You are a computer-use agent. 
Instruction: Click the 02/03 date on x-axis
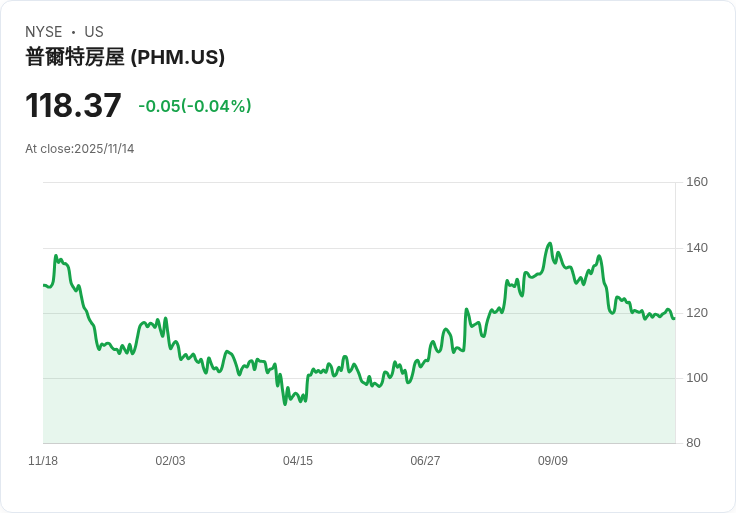[x=170, y=461]
